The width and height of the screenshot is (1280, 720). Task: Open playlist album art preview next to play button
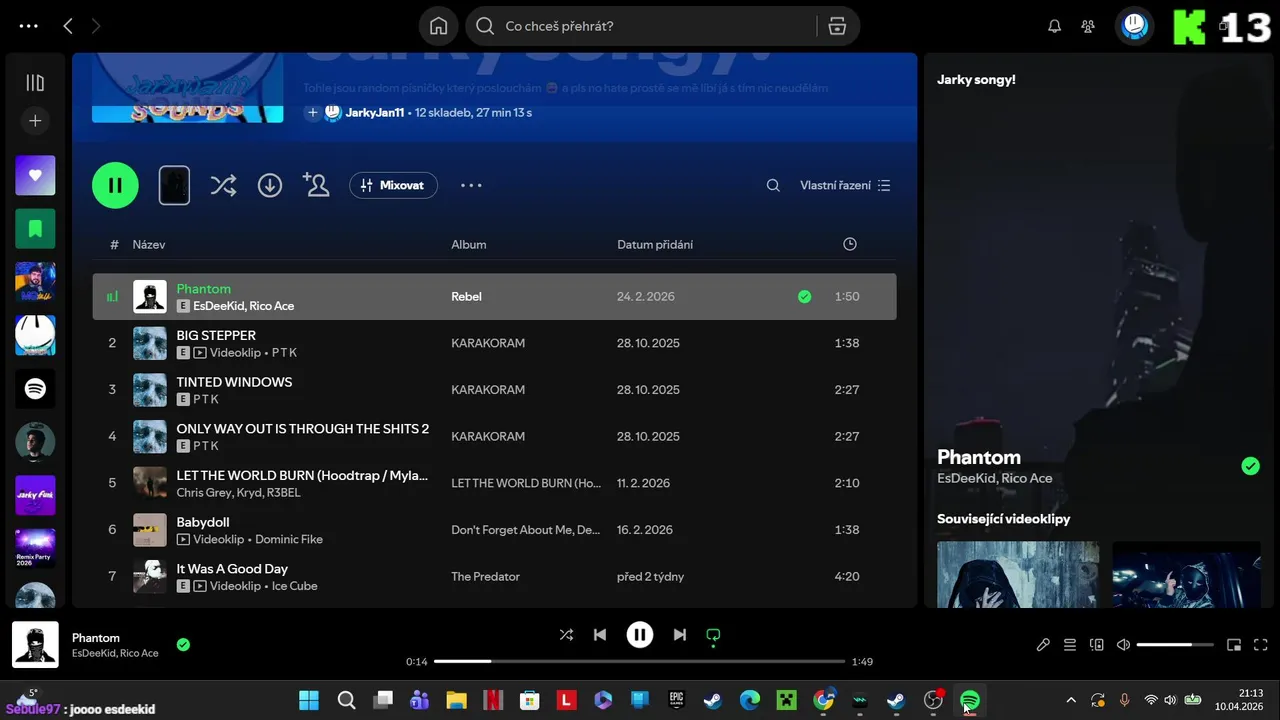click(x=174, y=185)
